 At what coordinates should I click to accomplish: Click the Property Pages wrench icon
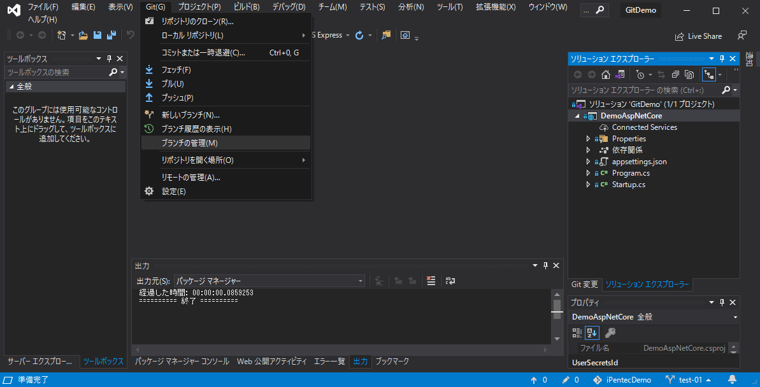(610, 333)
